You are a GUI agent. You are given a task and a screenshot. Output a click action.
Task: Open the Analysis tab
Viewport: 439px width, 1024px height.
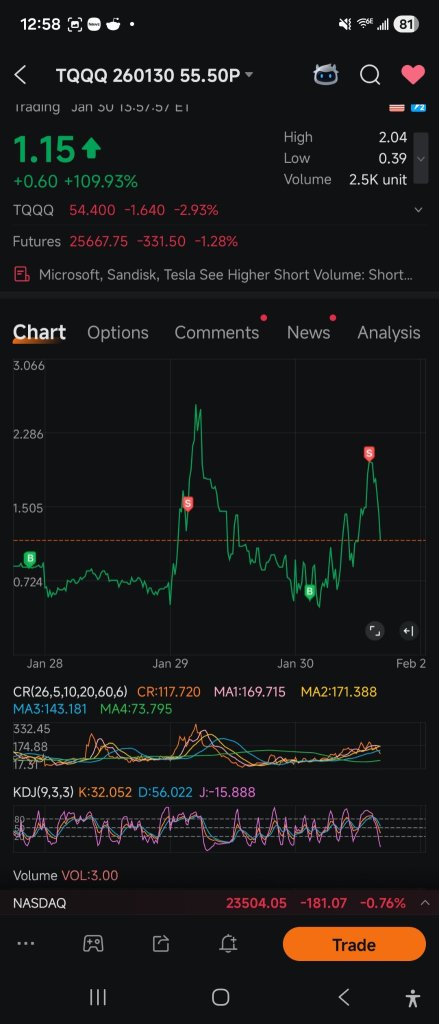point(389,332)
